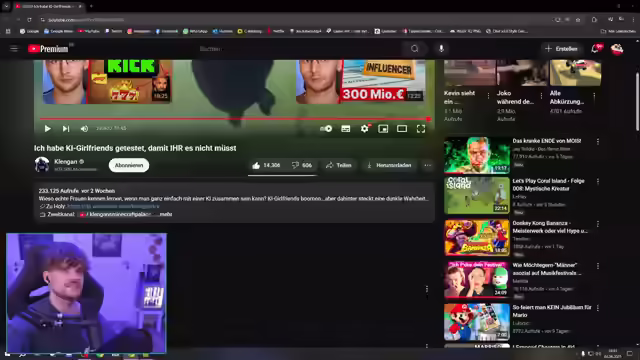
Task: Toggle the autoplay switch in the player
Action: click(326, 129)
